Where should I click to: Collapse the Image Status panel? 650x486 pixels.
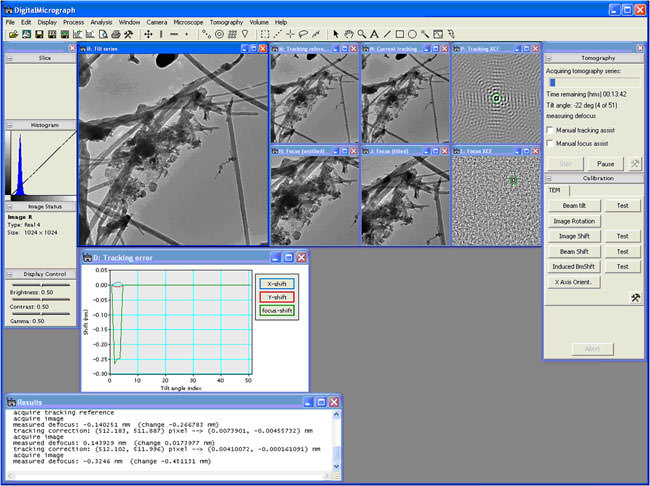coord(10,207)
